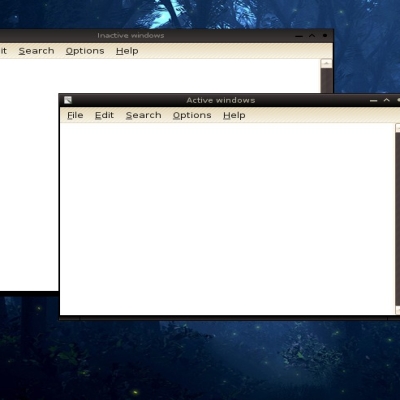Viewport: 400px width, 400px height.
Task: Open Search menu in Active windows
Action: click(x=144, y=115)
